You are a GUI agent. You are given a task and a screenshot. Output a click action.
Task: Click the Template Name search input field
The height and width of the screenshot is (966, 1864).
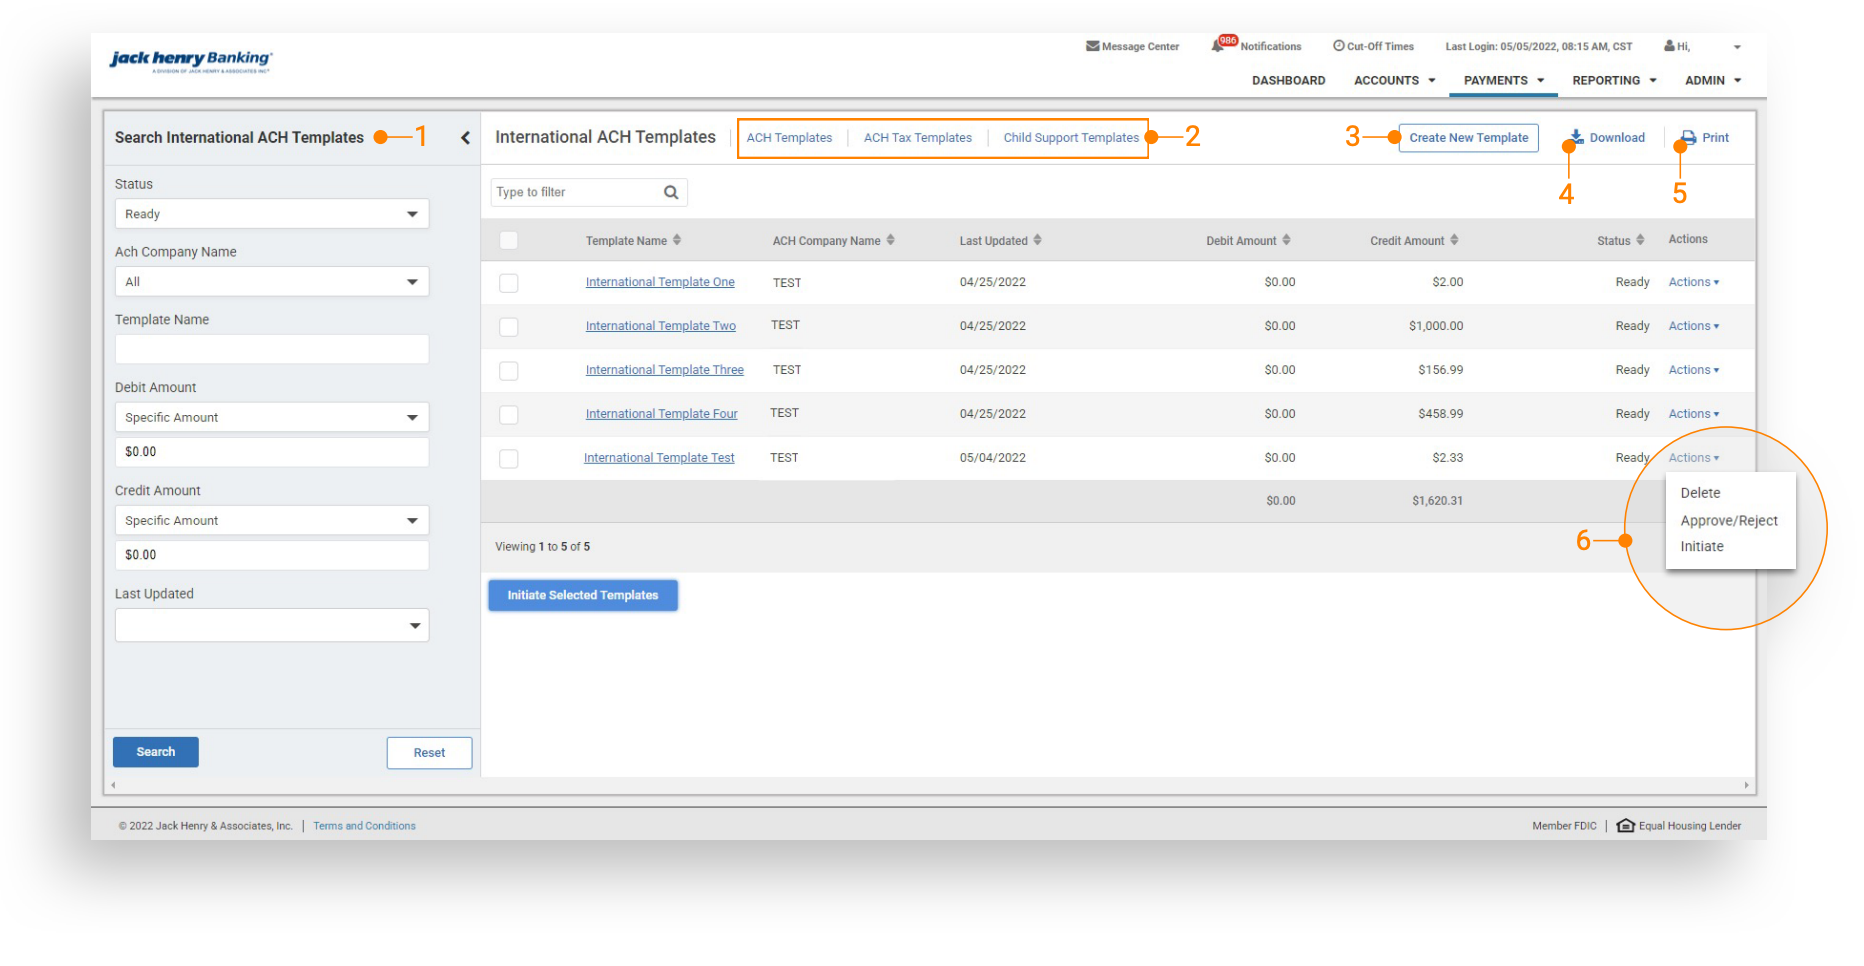(x=271, y=350)
